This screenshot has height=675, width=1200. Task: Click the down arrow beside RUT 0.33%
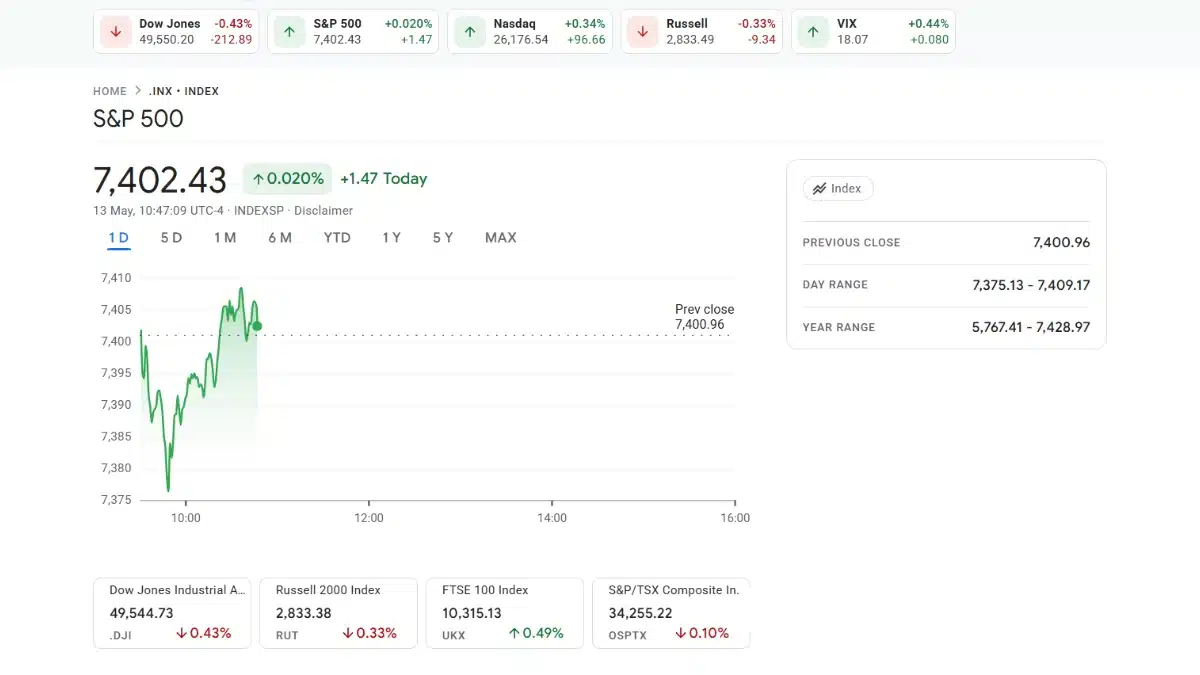(x=348, y=633)
